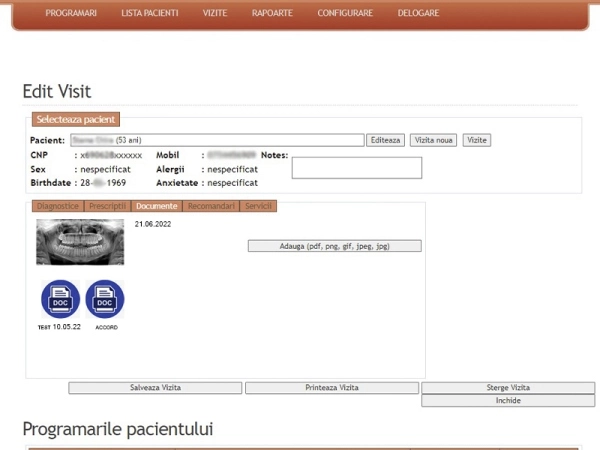Open the dental X-ray thumbnail
The image size is (600, 450).
pyautogui.click(x=80, y=242)
